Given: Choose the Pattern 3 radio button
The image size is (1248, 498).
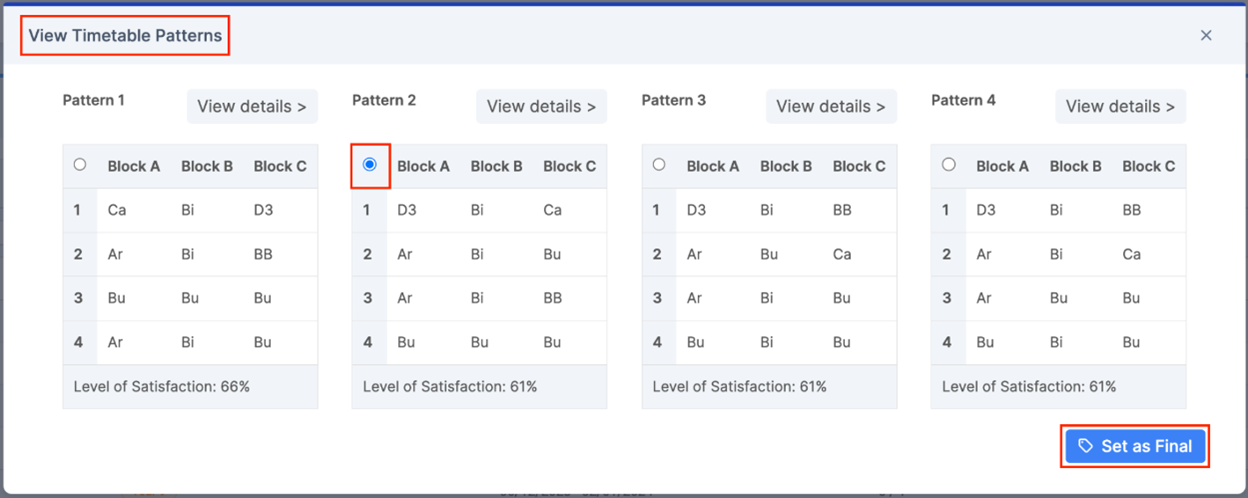Looking at the screenshot, I should (659, 165).
